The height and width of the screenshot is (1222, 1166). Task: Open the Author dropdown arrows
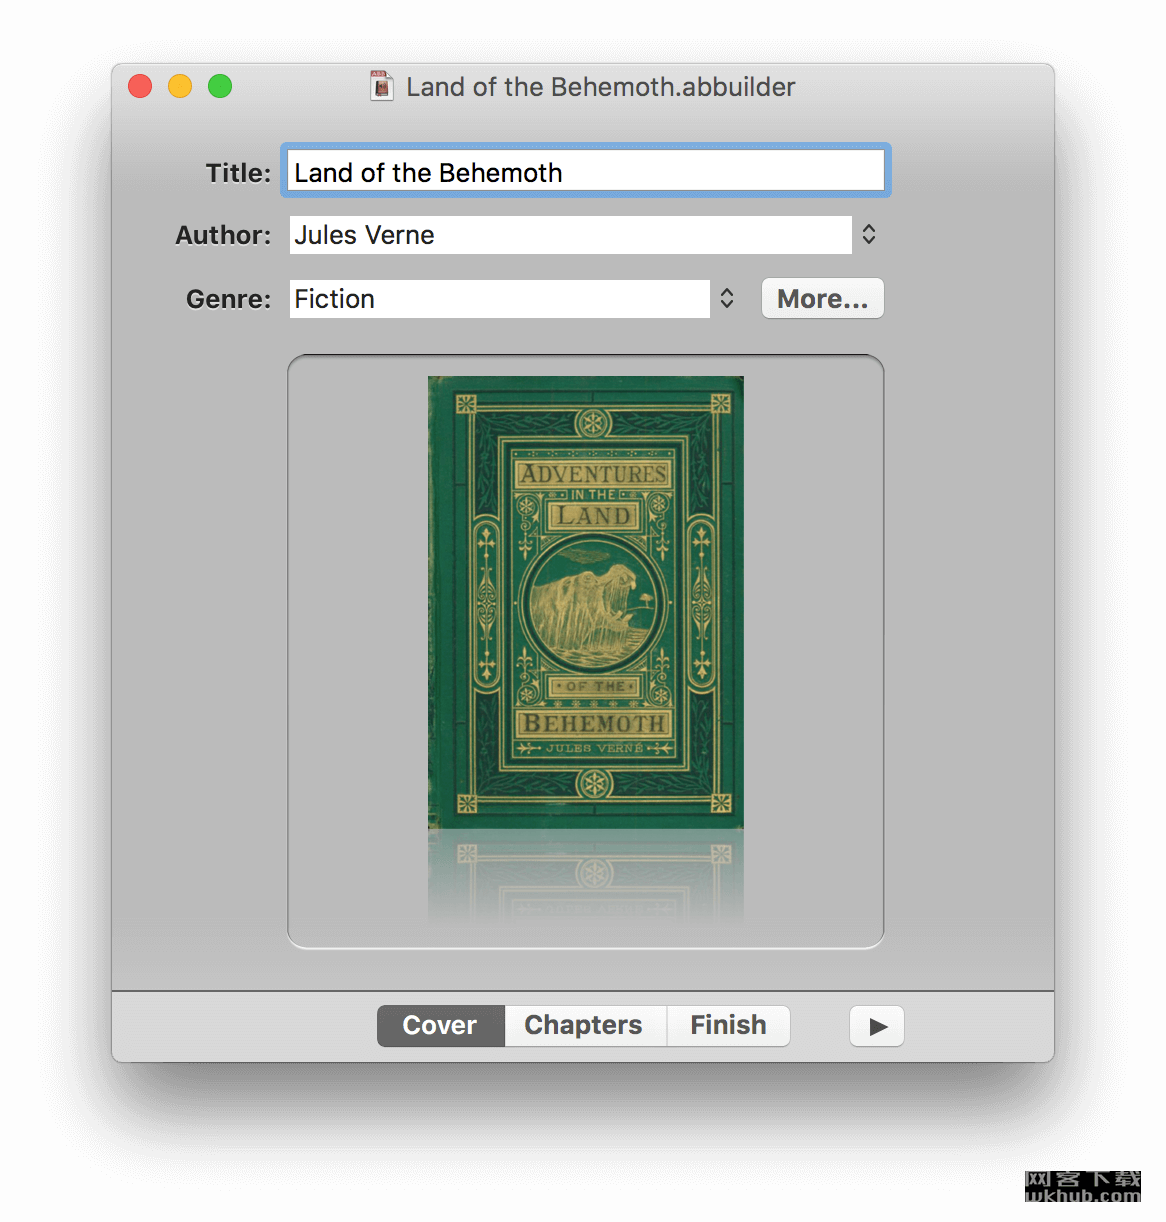(869, 235)
